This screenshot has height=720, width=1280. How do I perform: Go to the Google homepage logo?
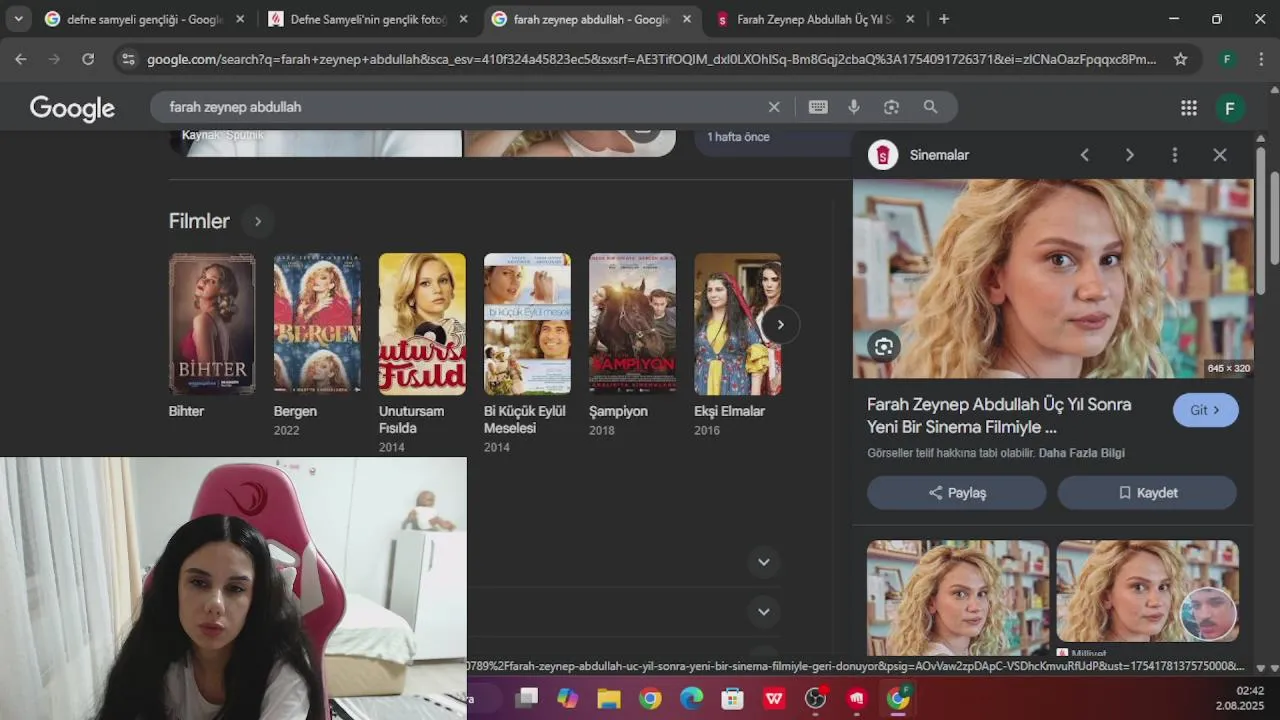tap(72, 108)
